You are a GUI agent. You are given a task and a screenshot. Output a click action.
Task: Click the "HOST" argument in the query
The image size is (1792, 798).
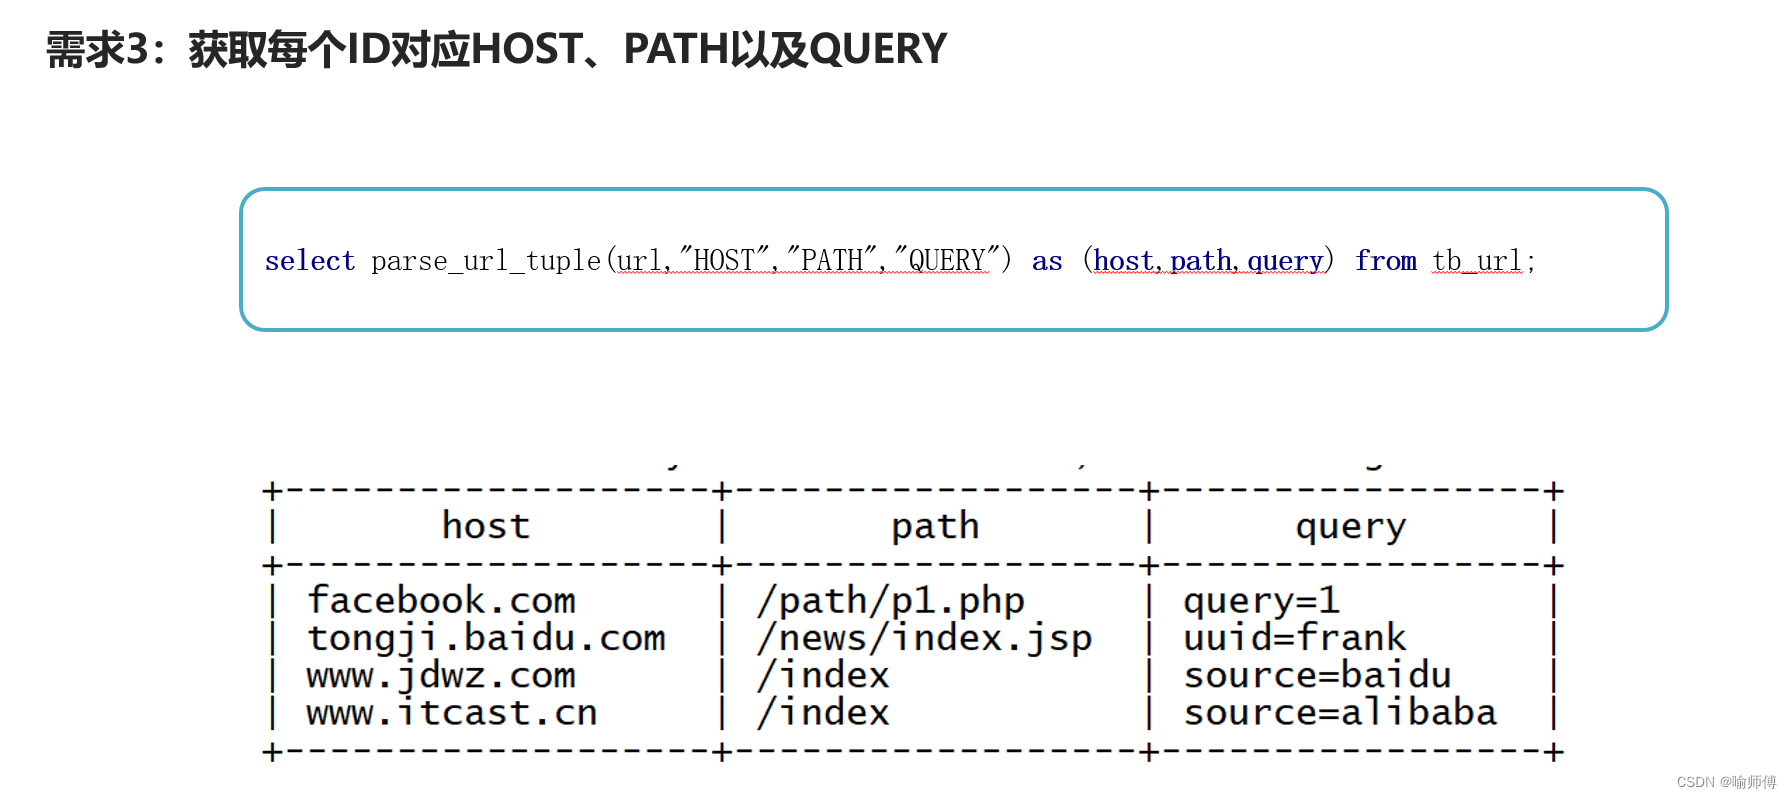point(724,260)
